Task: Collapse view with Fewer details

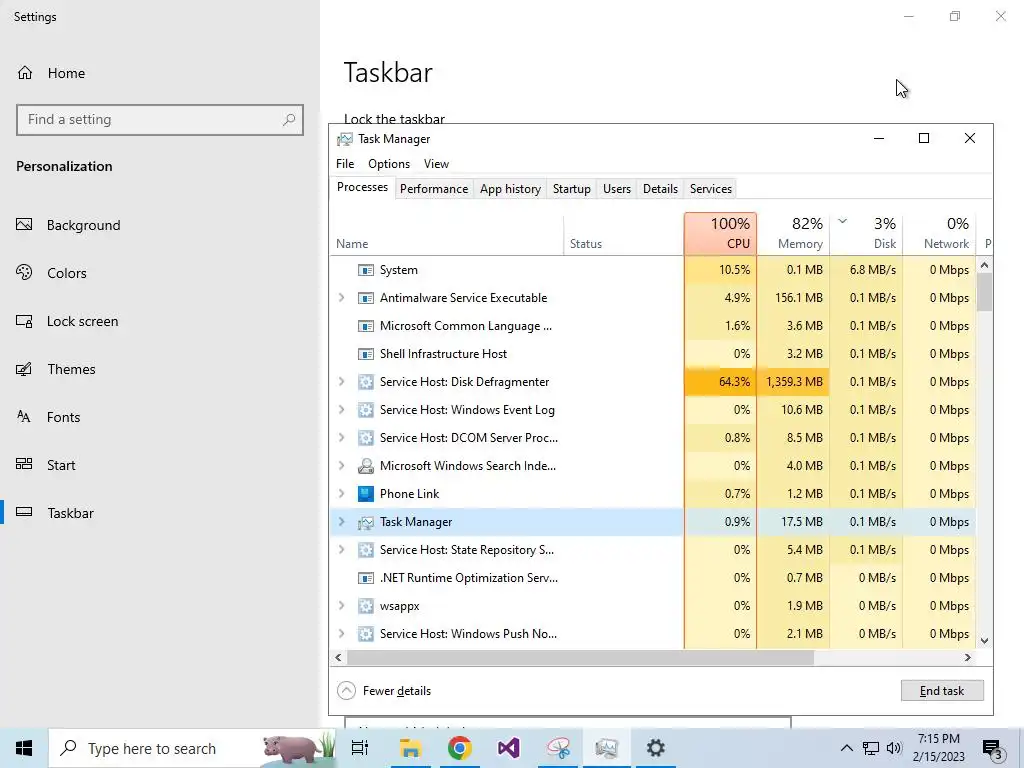Action: coord(384,691)
